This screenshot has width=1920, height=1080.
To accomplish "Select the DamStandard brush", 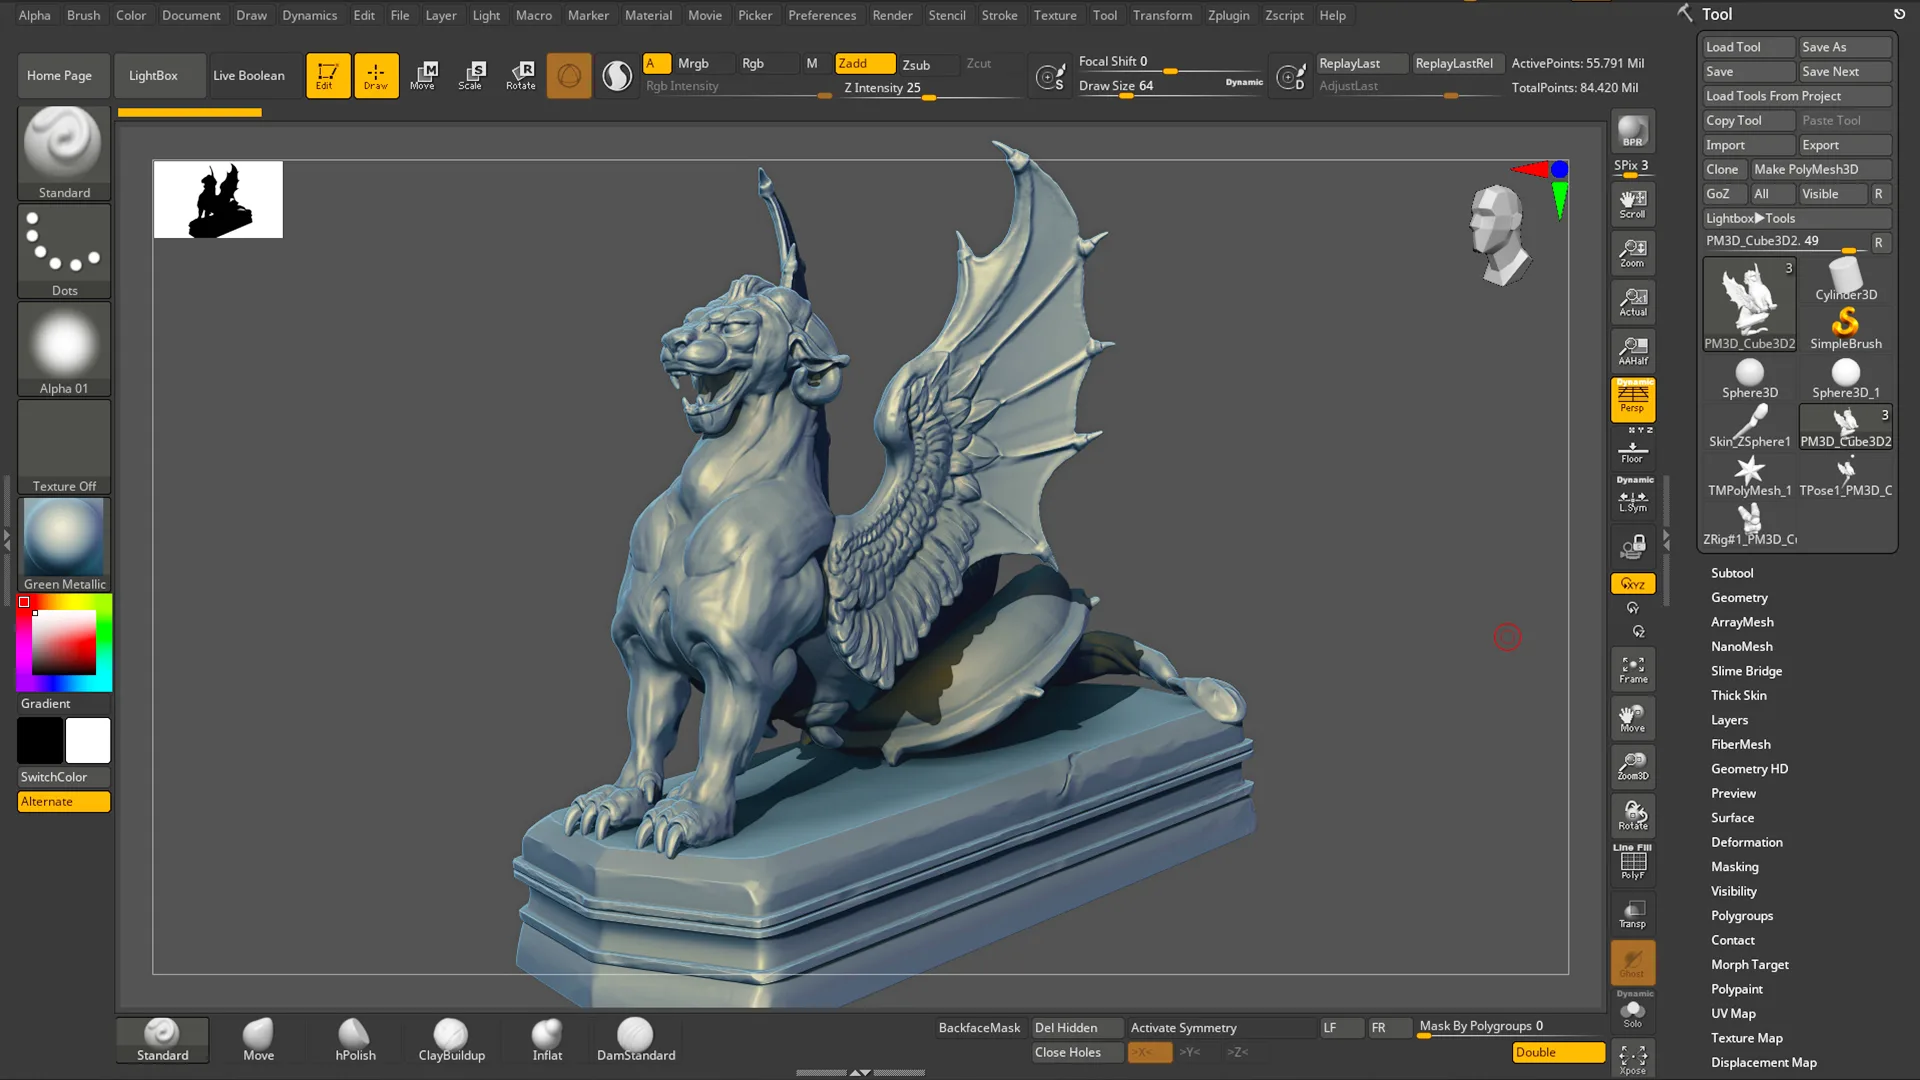I will coord(636,1040).
